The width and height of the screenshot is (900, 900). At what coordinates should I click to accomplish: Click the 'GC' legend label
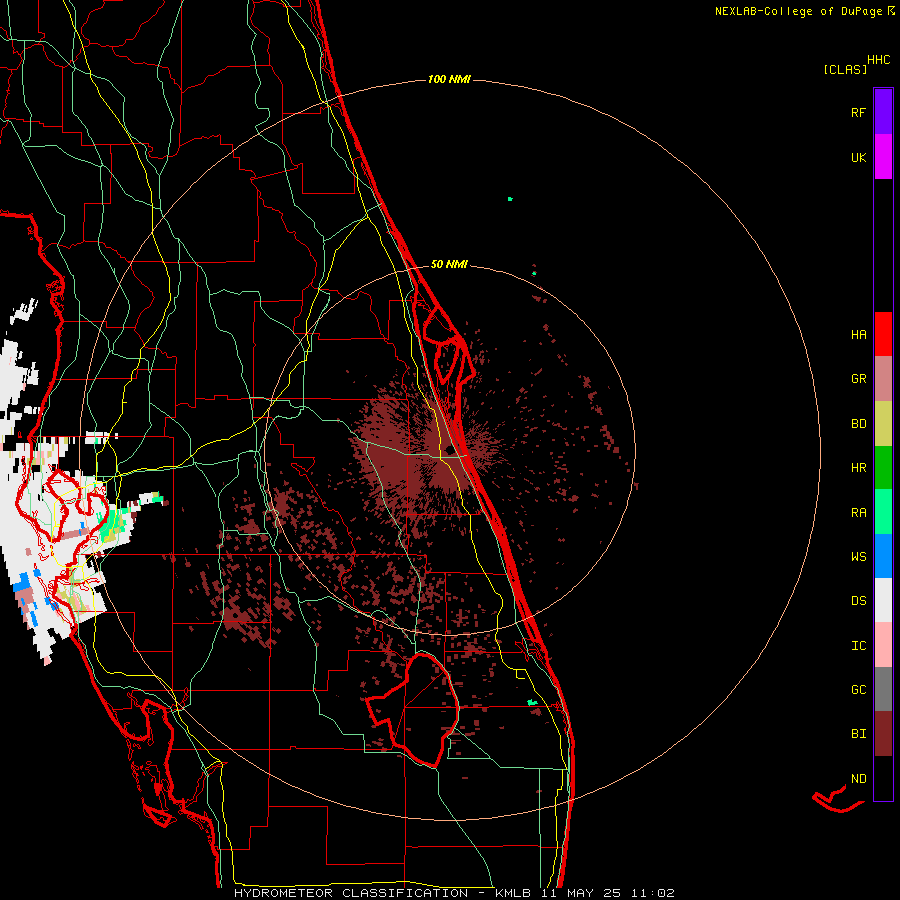pyautogui.click(x=858, y=690)
